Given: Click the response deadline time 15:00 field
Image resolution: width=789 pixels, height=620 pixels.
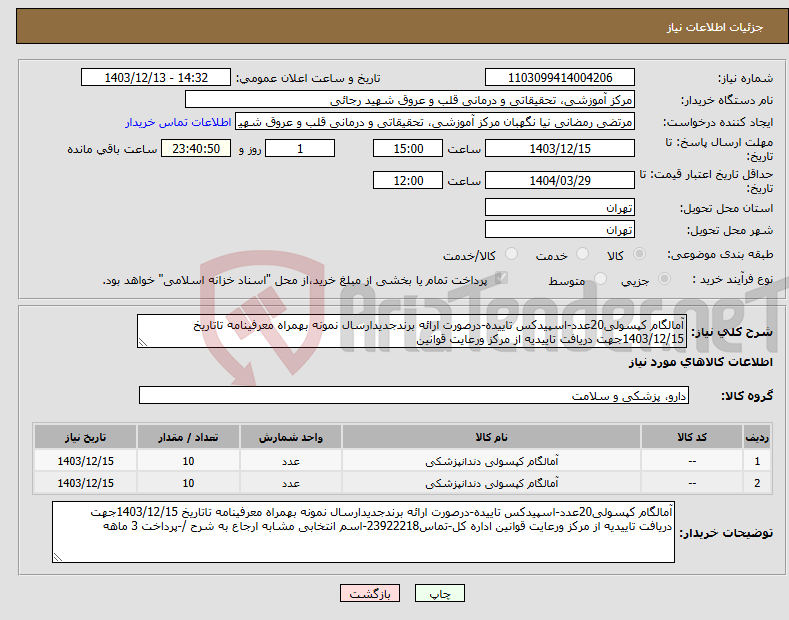Looking at the screenshot, I should point(408,148).
